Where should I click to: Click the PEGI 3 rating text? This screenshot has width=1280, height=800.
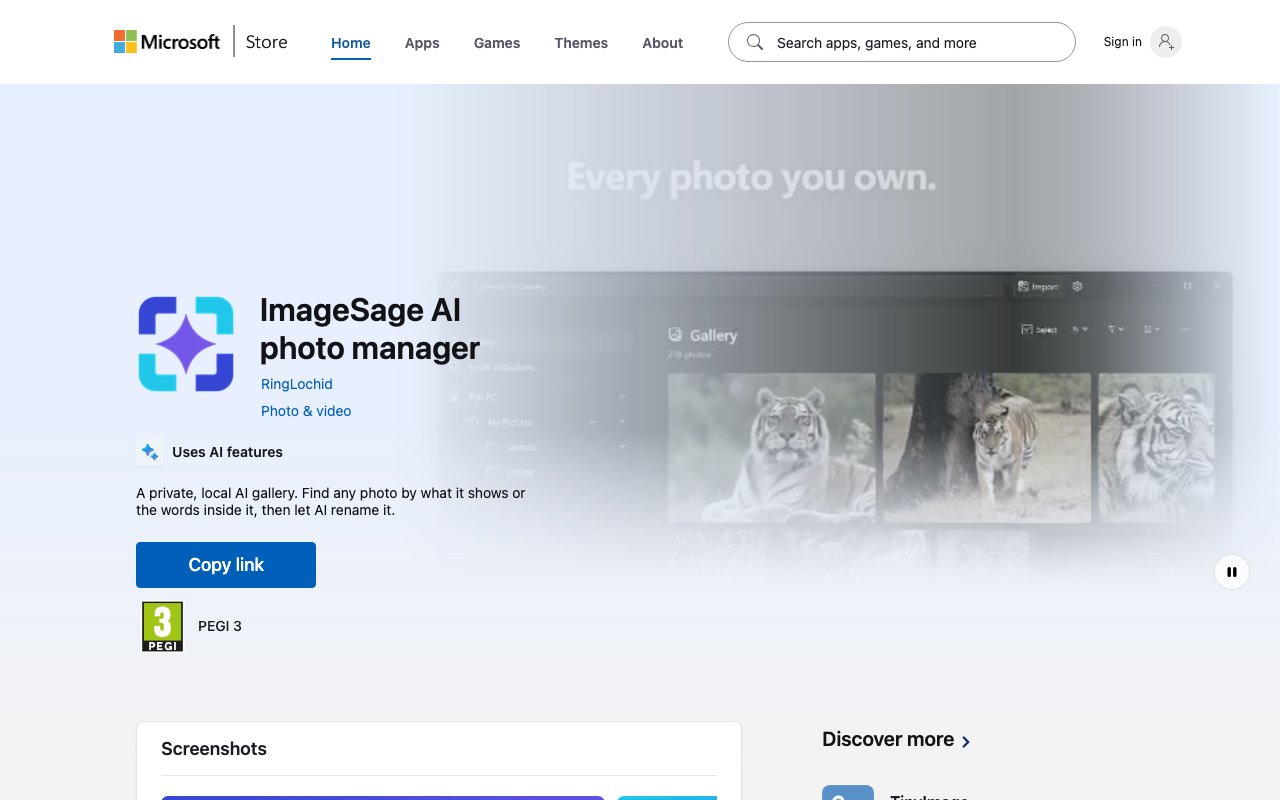220,626
